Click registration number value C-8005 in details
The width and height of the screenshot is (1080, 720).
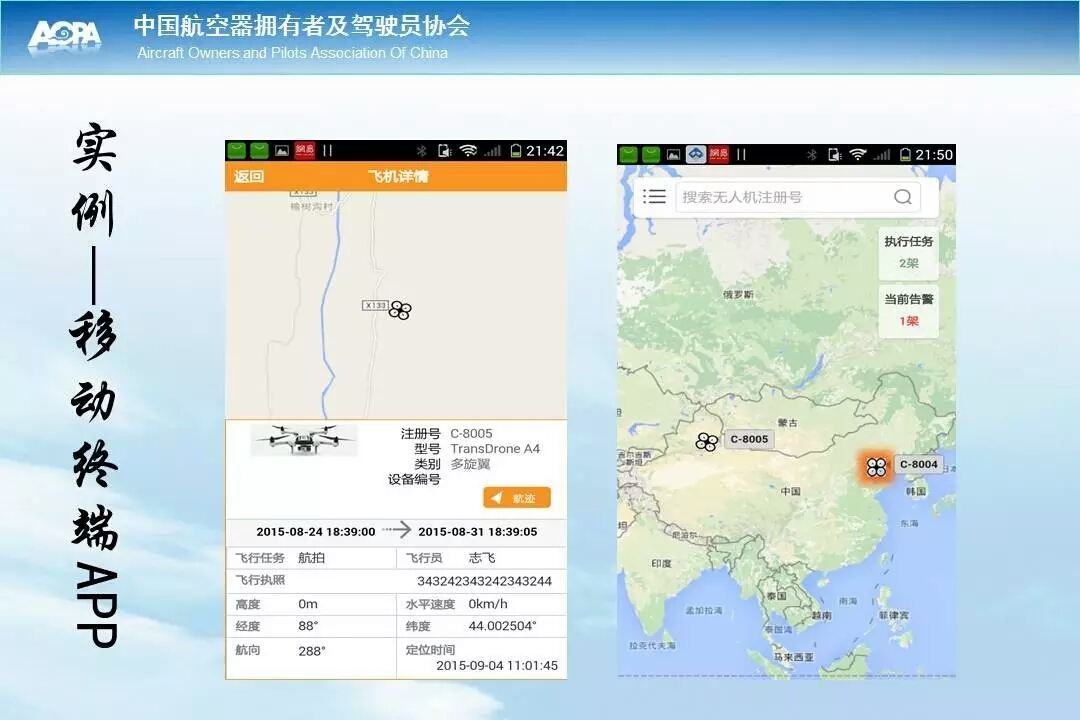(471, 433)
